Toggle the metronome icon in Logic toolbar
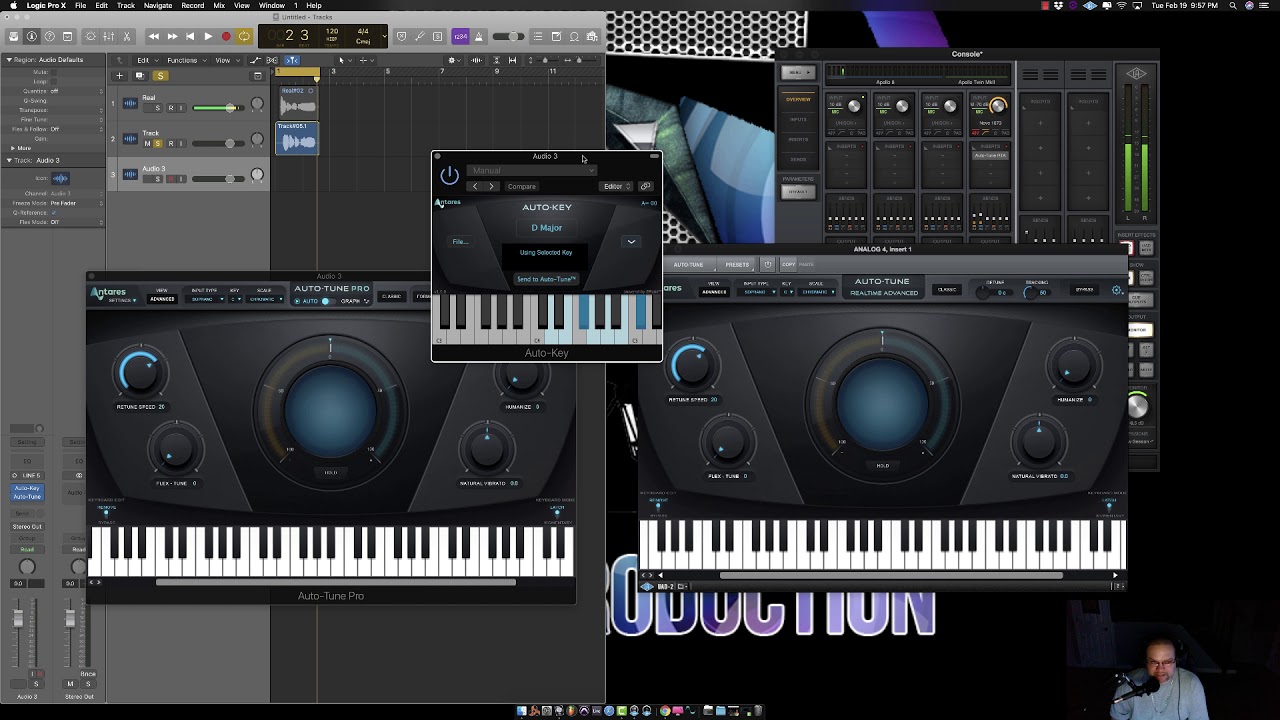Screen dimensions: 1280x720 [x=478, y=37]
